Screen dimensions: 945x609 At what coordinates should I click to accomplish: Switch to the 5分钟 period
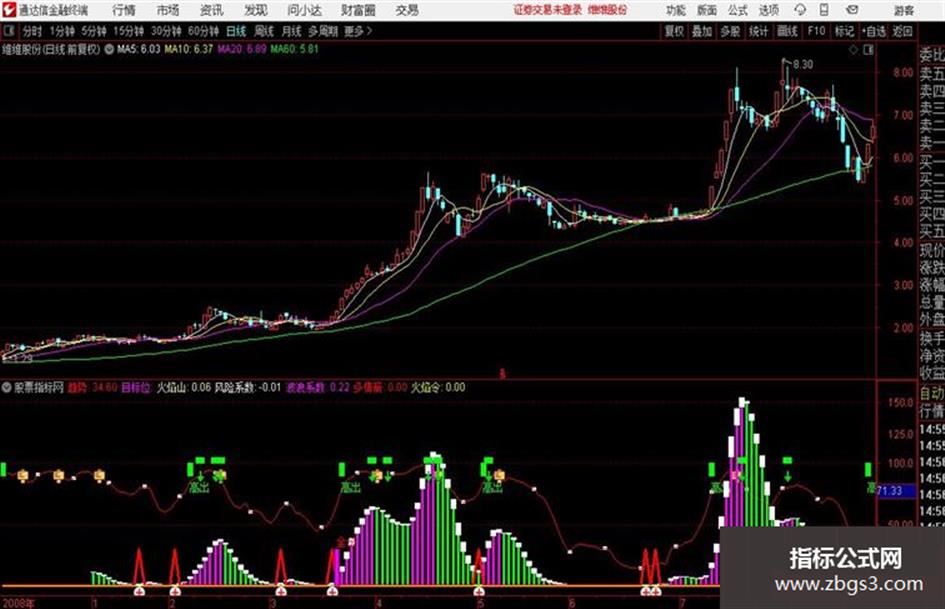(x=93, y=31)
